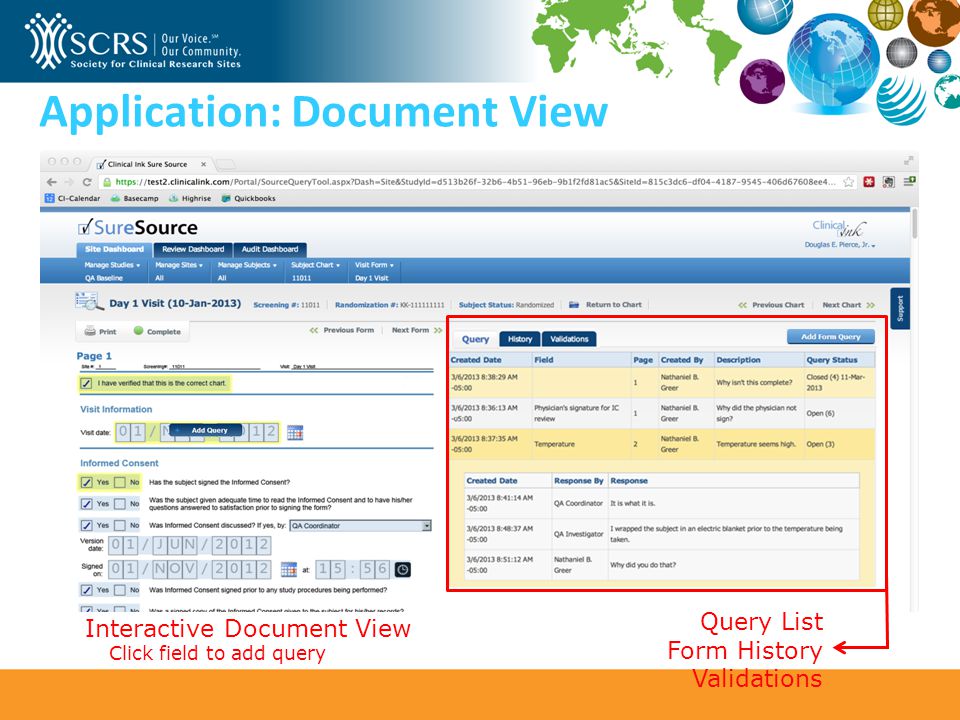The image size is (960, 720).
Task: Click the Add Query popup on Visit date
Action: click(205, 430)
